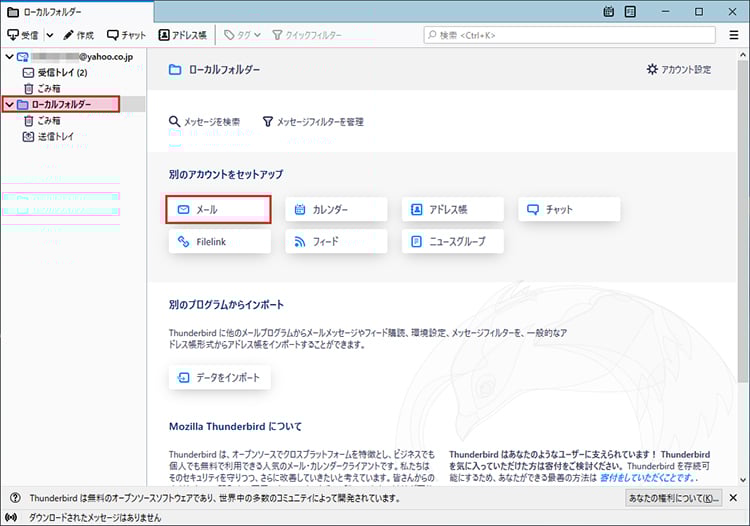Dismiss the Thunderbird notification bar

[733, 498]
